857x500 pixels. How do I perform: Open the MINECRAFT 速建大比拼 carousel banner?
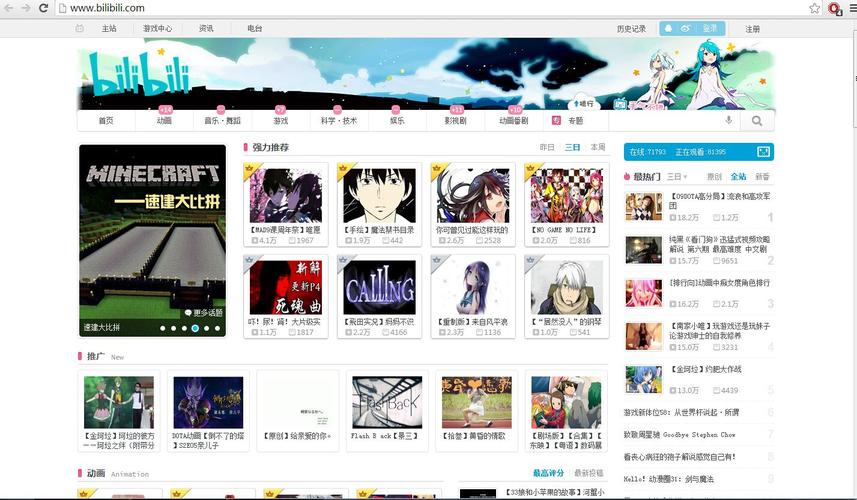152,240
